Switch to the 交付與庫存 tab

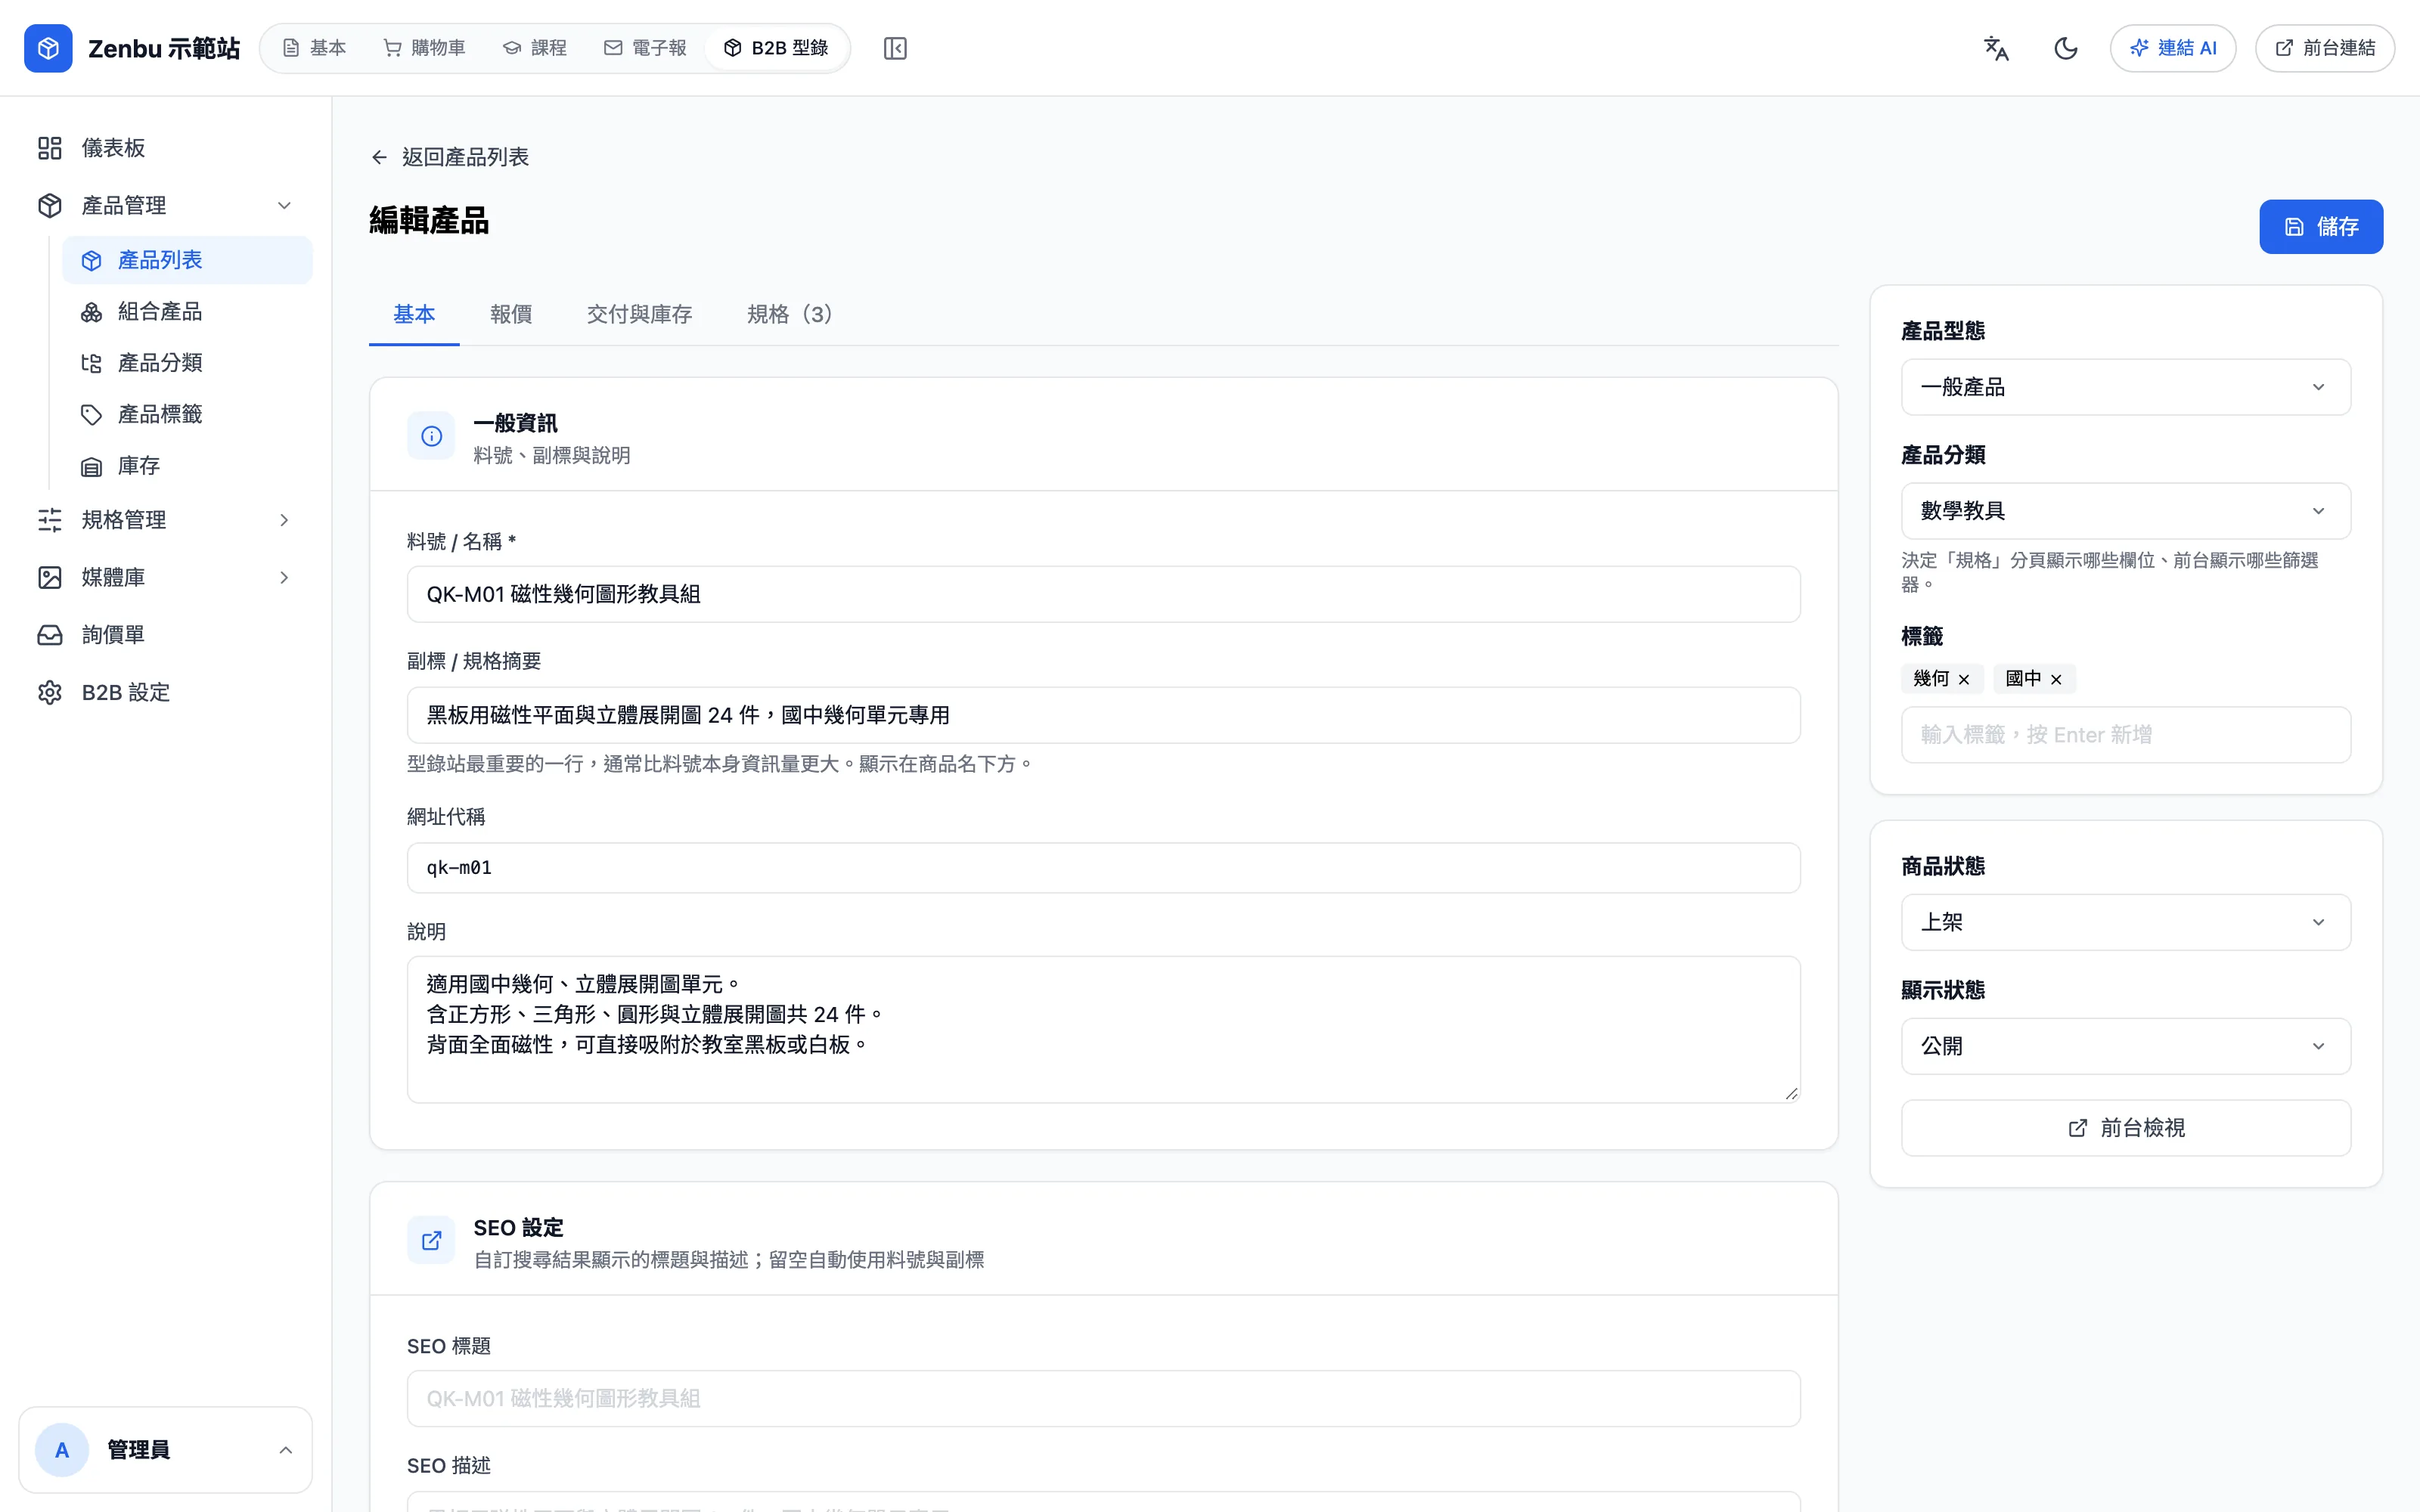tap(639, 314)
